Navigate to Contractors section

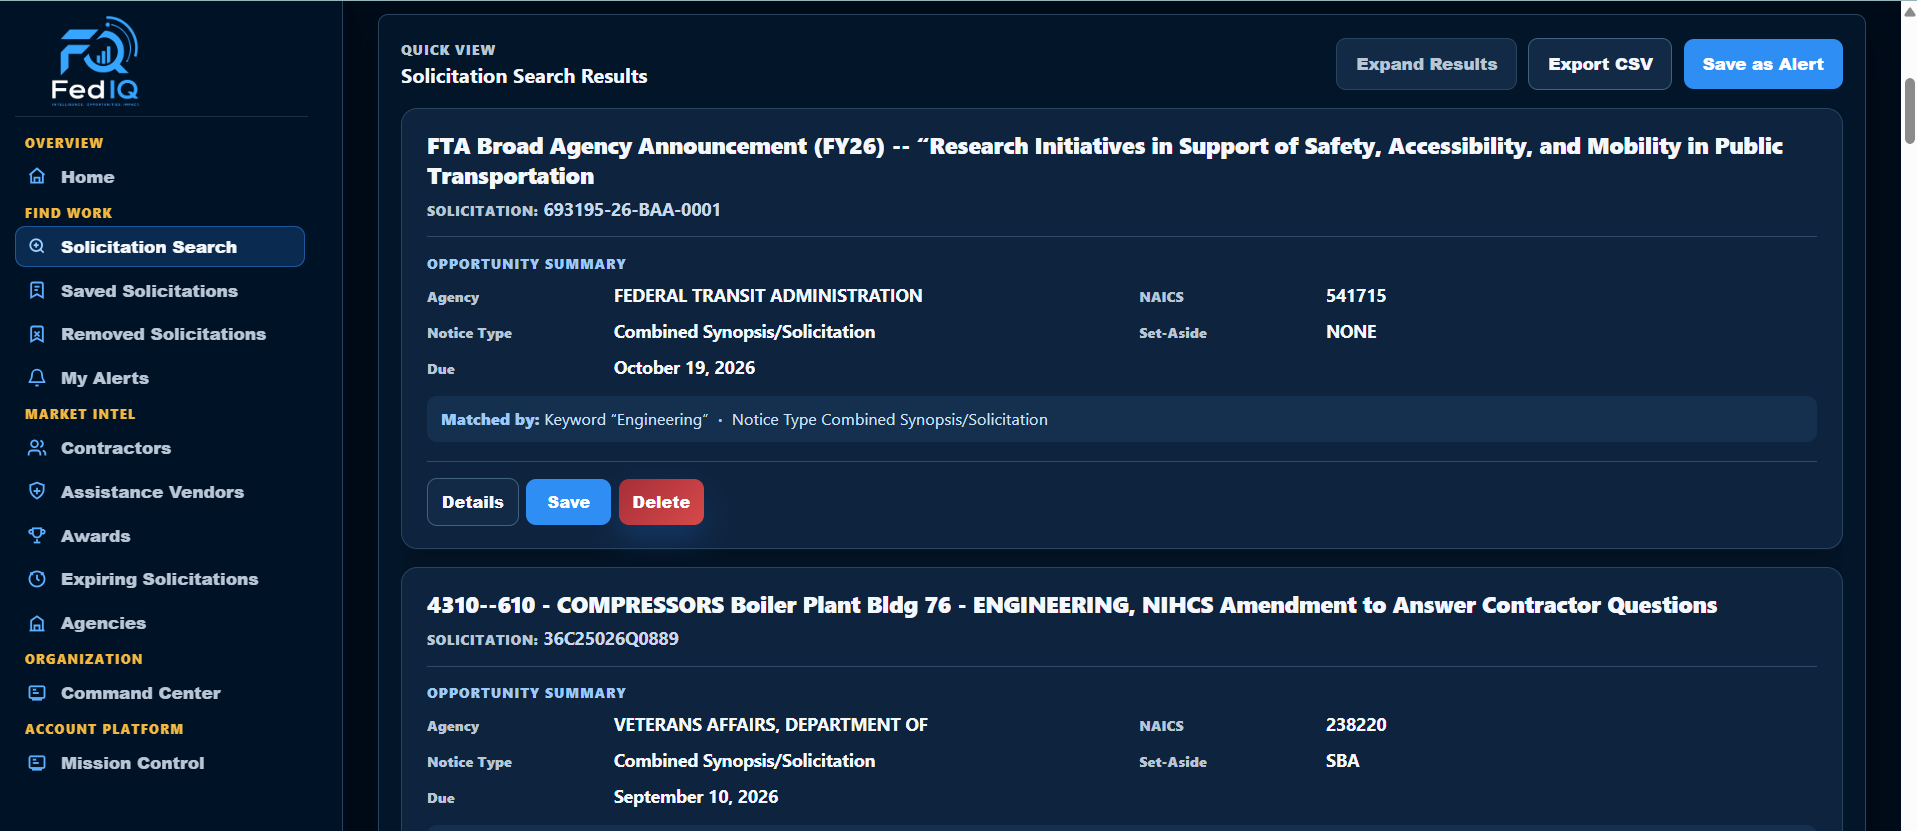coord(160,448)
